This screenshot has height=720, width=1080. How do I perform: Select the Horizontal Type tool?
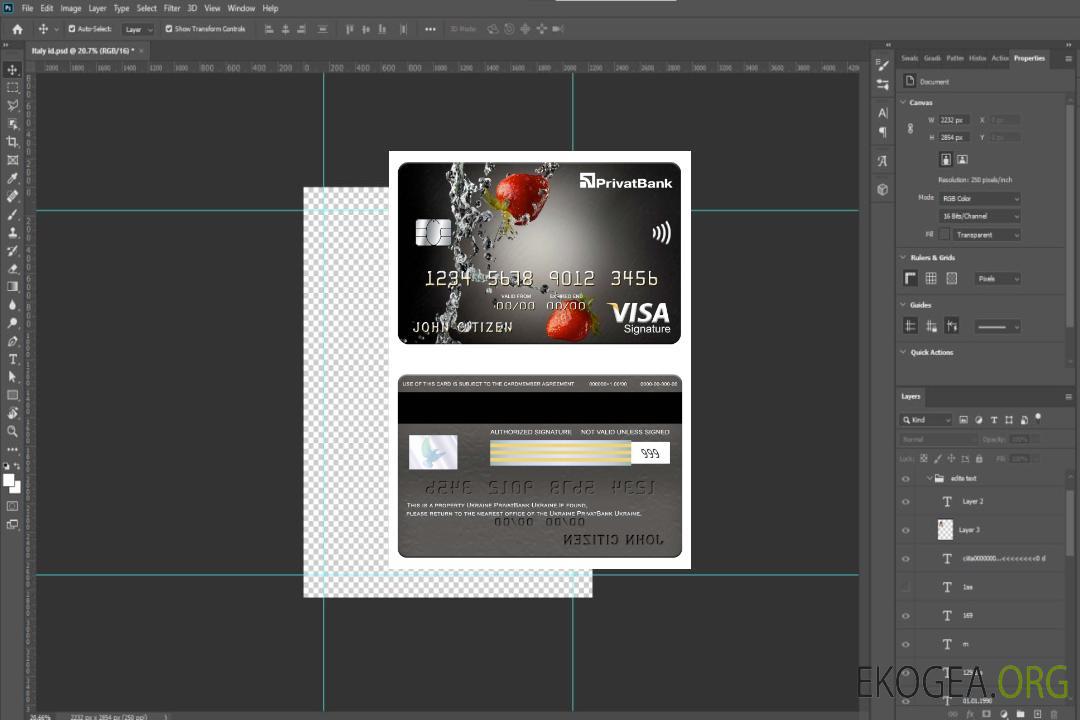coord(13,359)
